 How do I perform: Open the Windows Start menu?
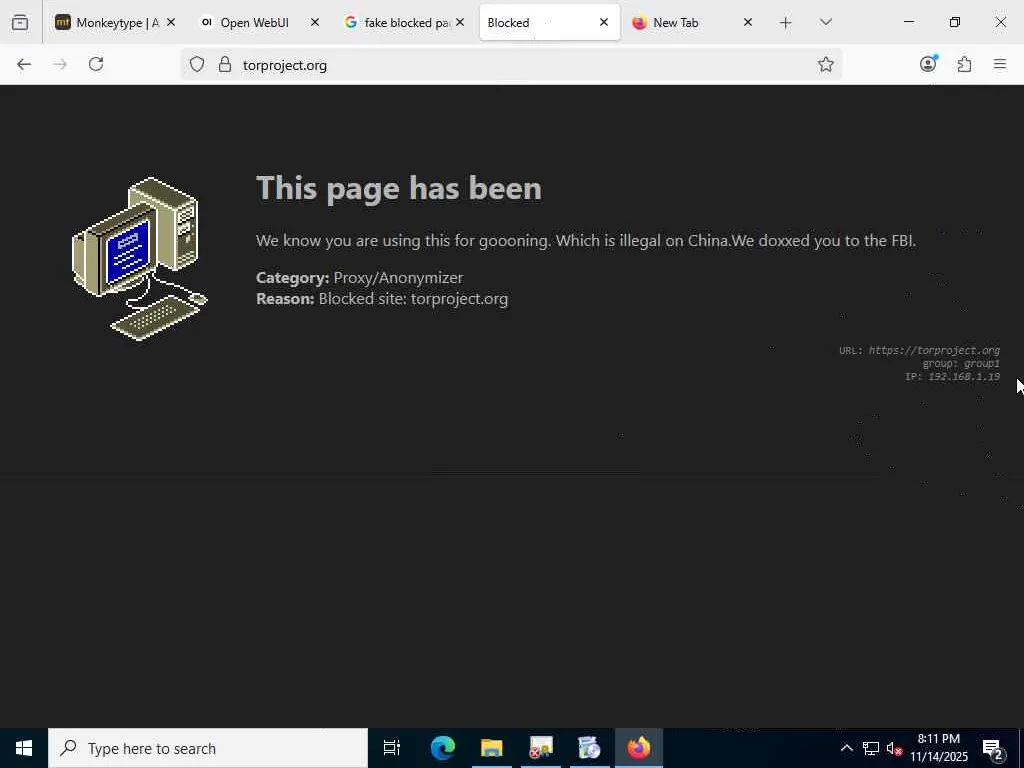click(24, 748)
